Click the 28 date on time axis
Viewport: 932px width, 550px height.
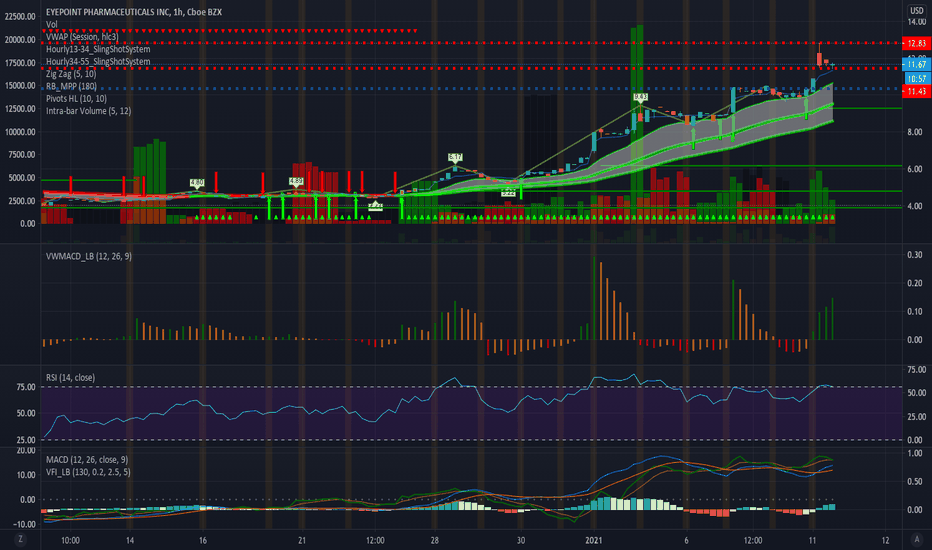click(x=435, y=540)
